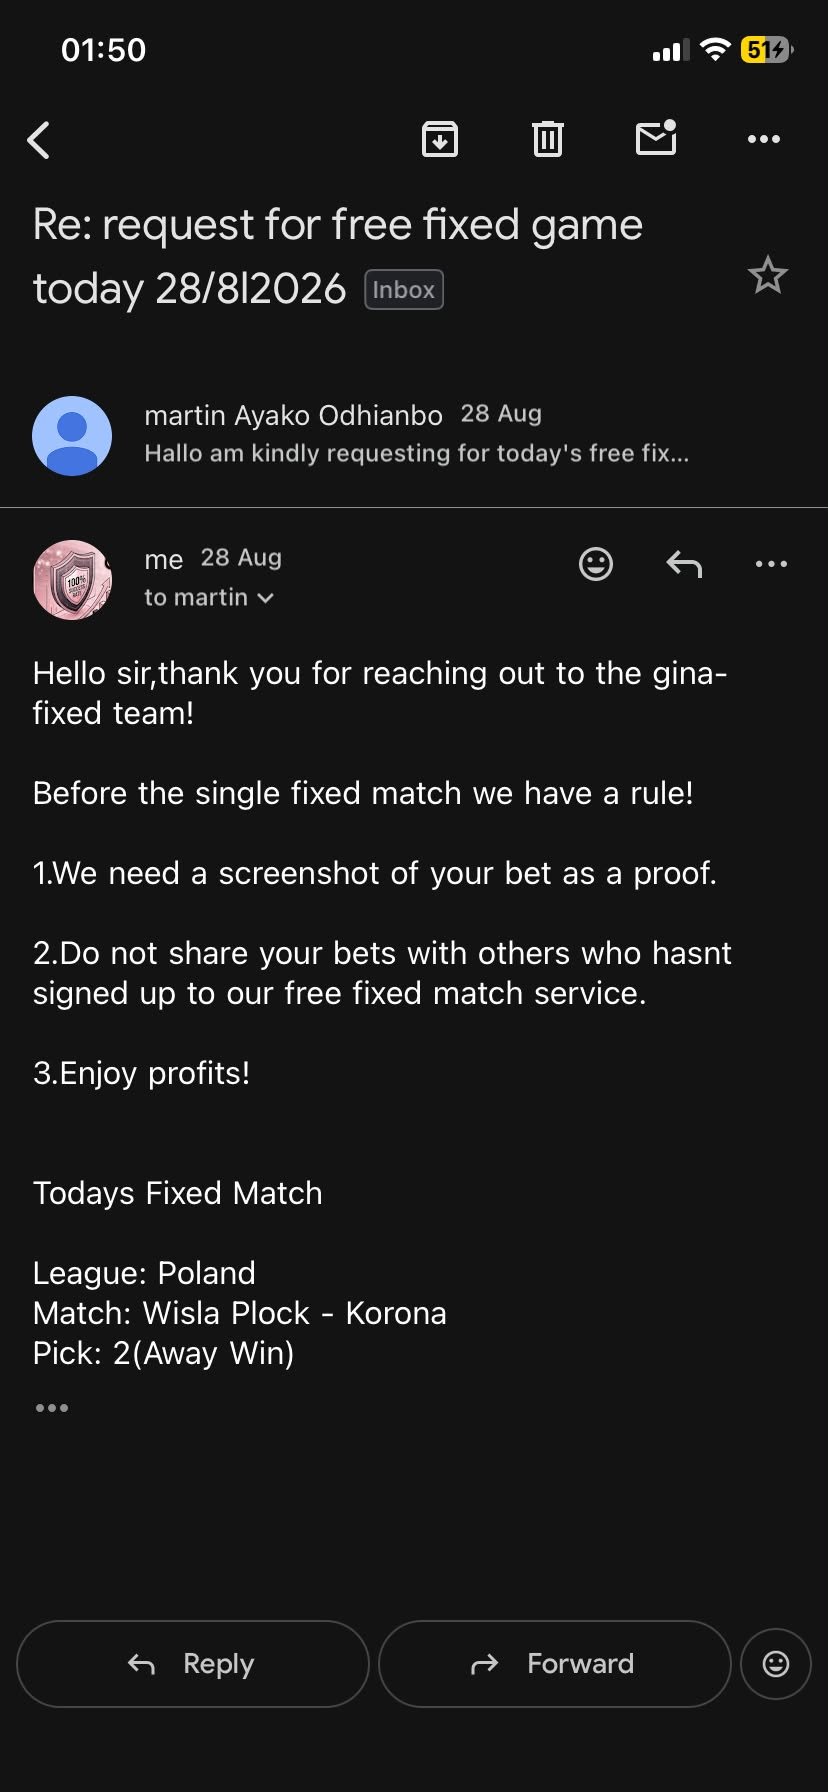
Task: Expand recipient details next to 'to martin'
Action: pos(265,598)
